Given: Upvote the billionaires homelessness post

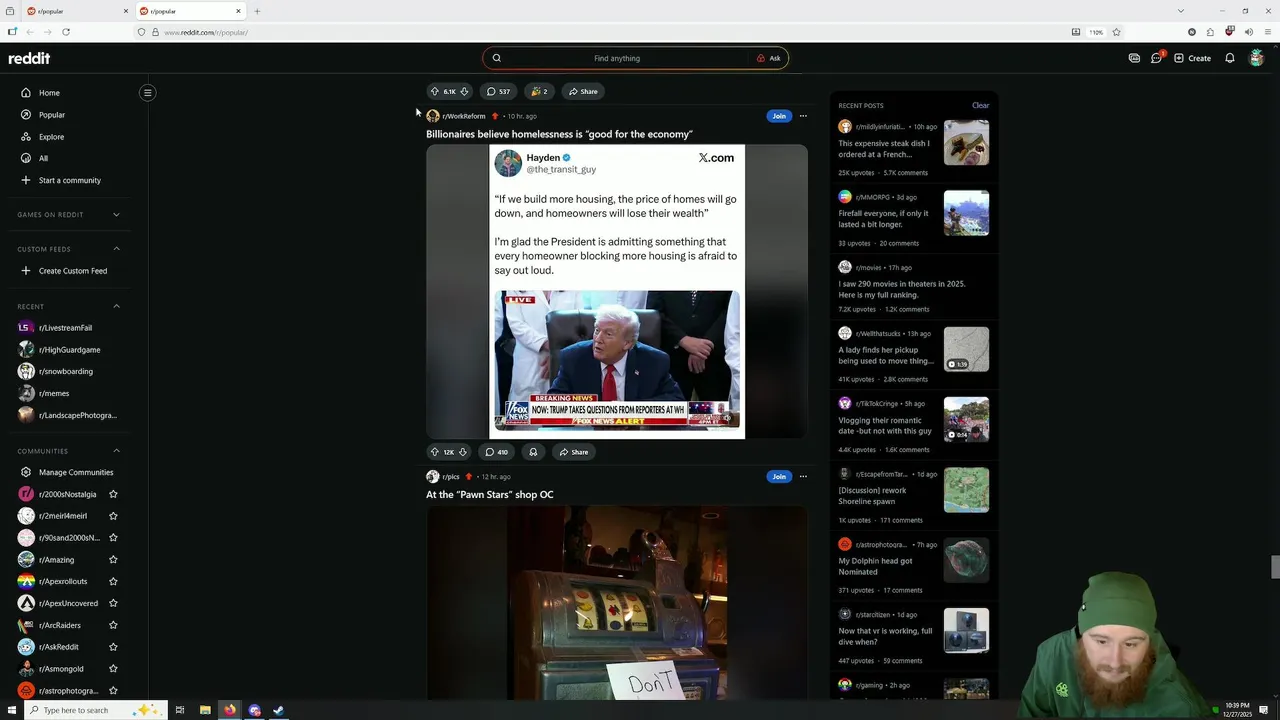Looking at the screenshot, I should click(434, 452).
